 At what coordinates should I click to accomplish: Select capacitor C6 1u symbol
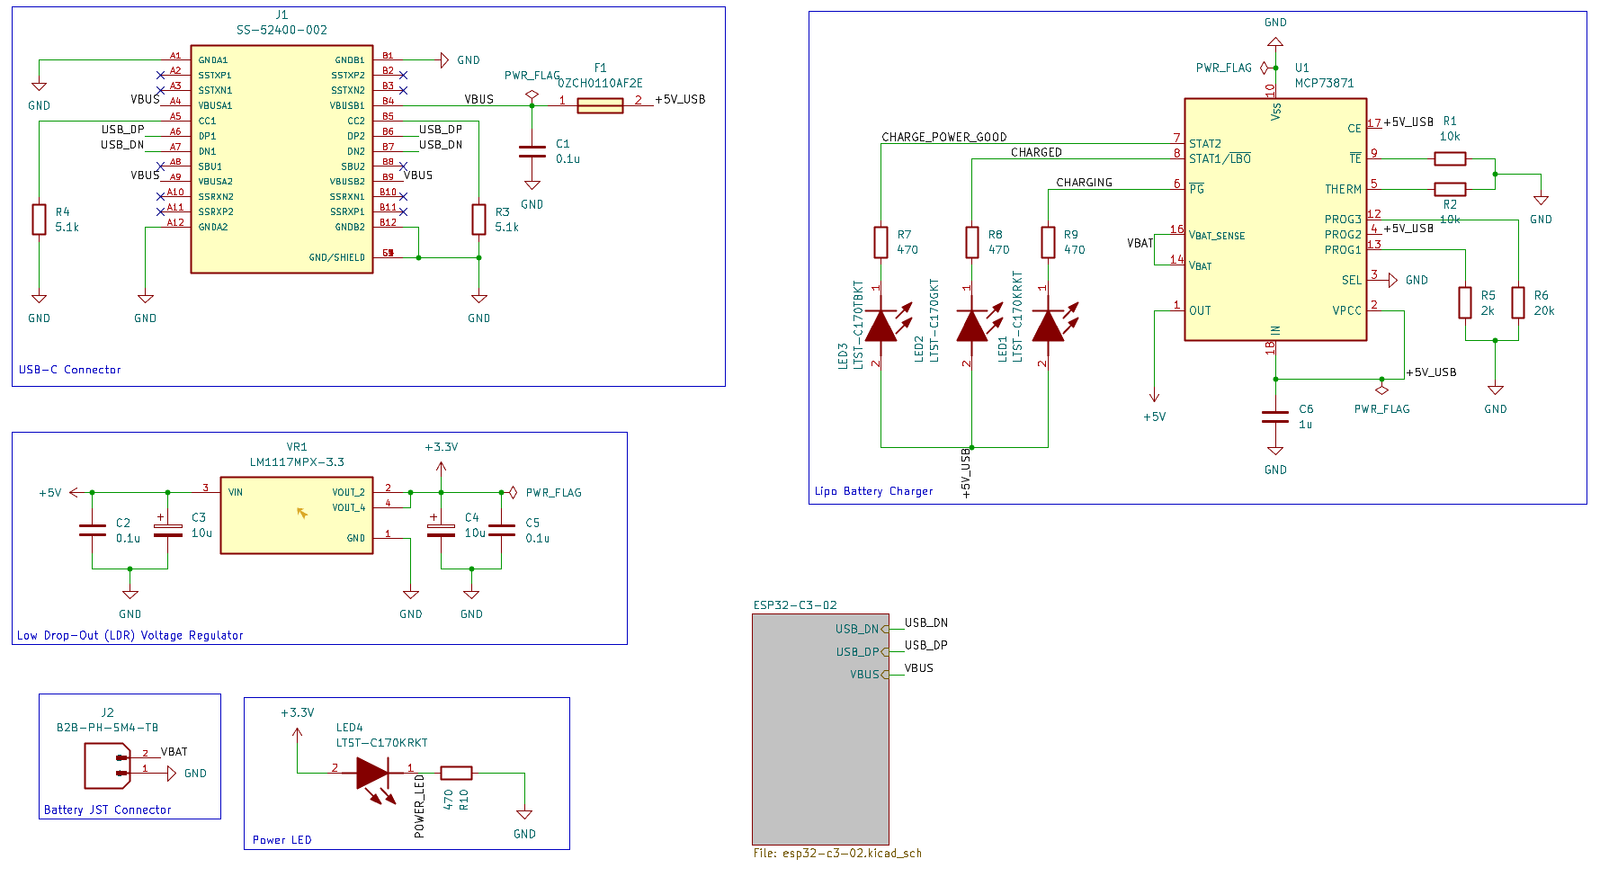[x=1275, y=417]
